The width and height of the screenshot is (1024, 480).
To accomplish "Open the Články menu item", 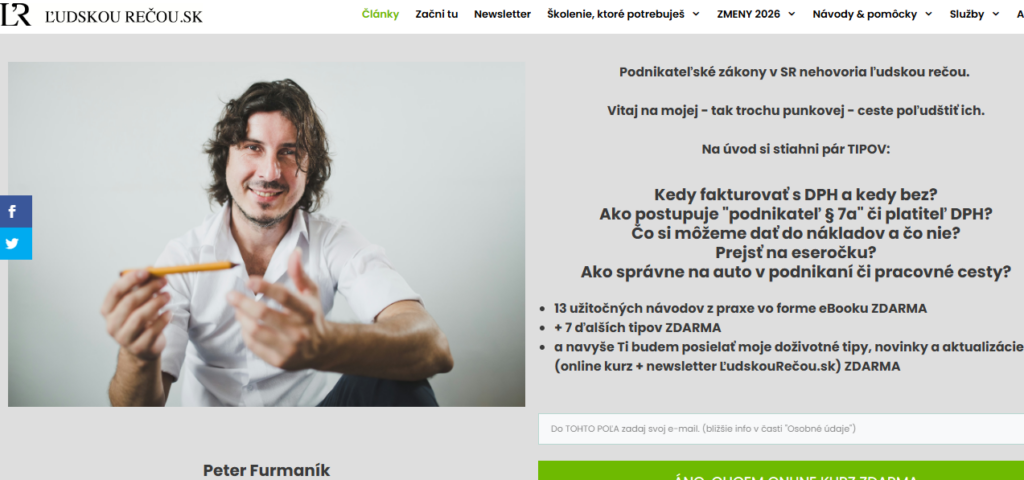I will (x=380, y=14).
